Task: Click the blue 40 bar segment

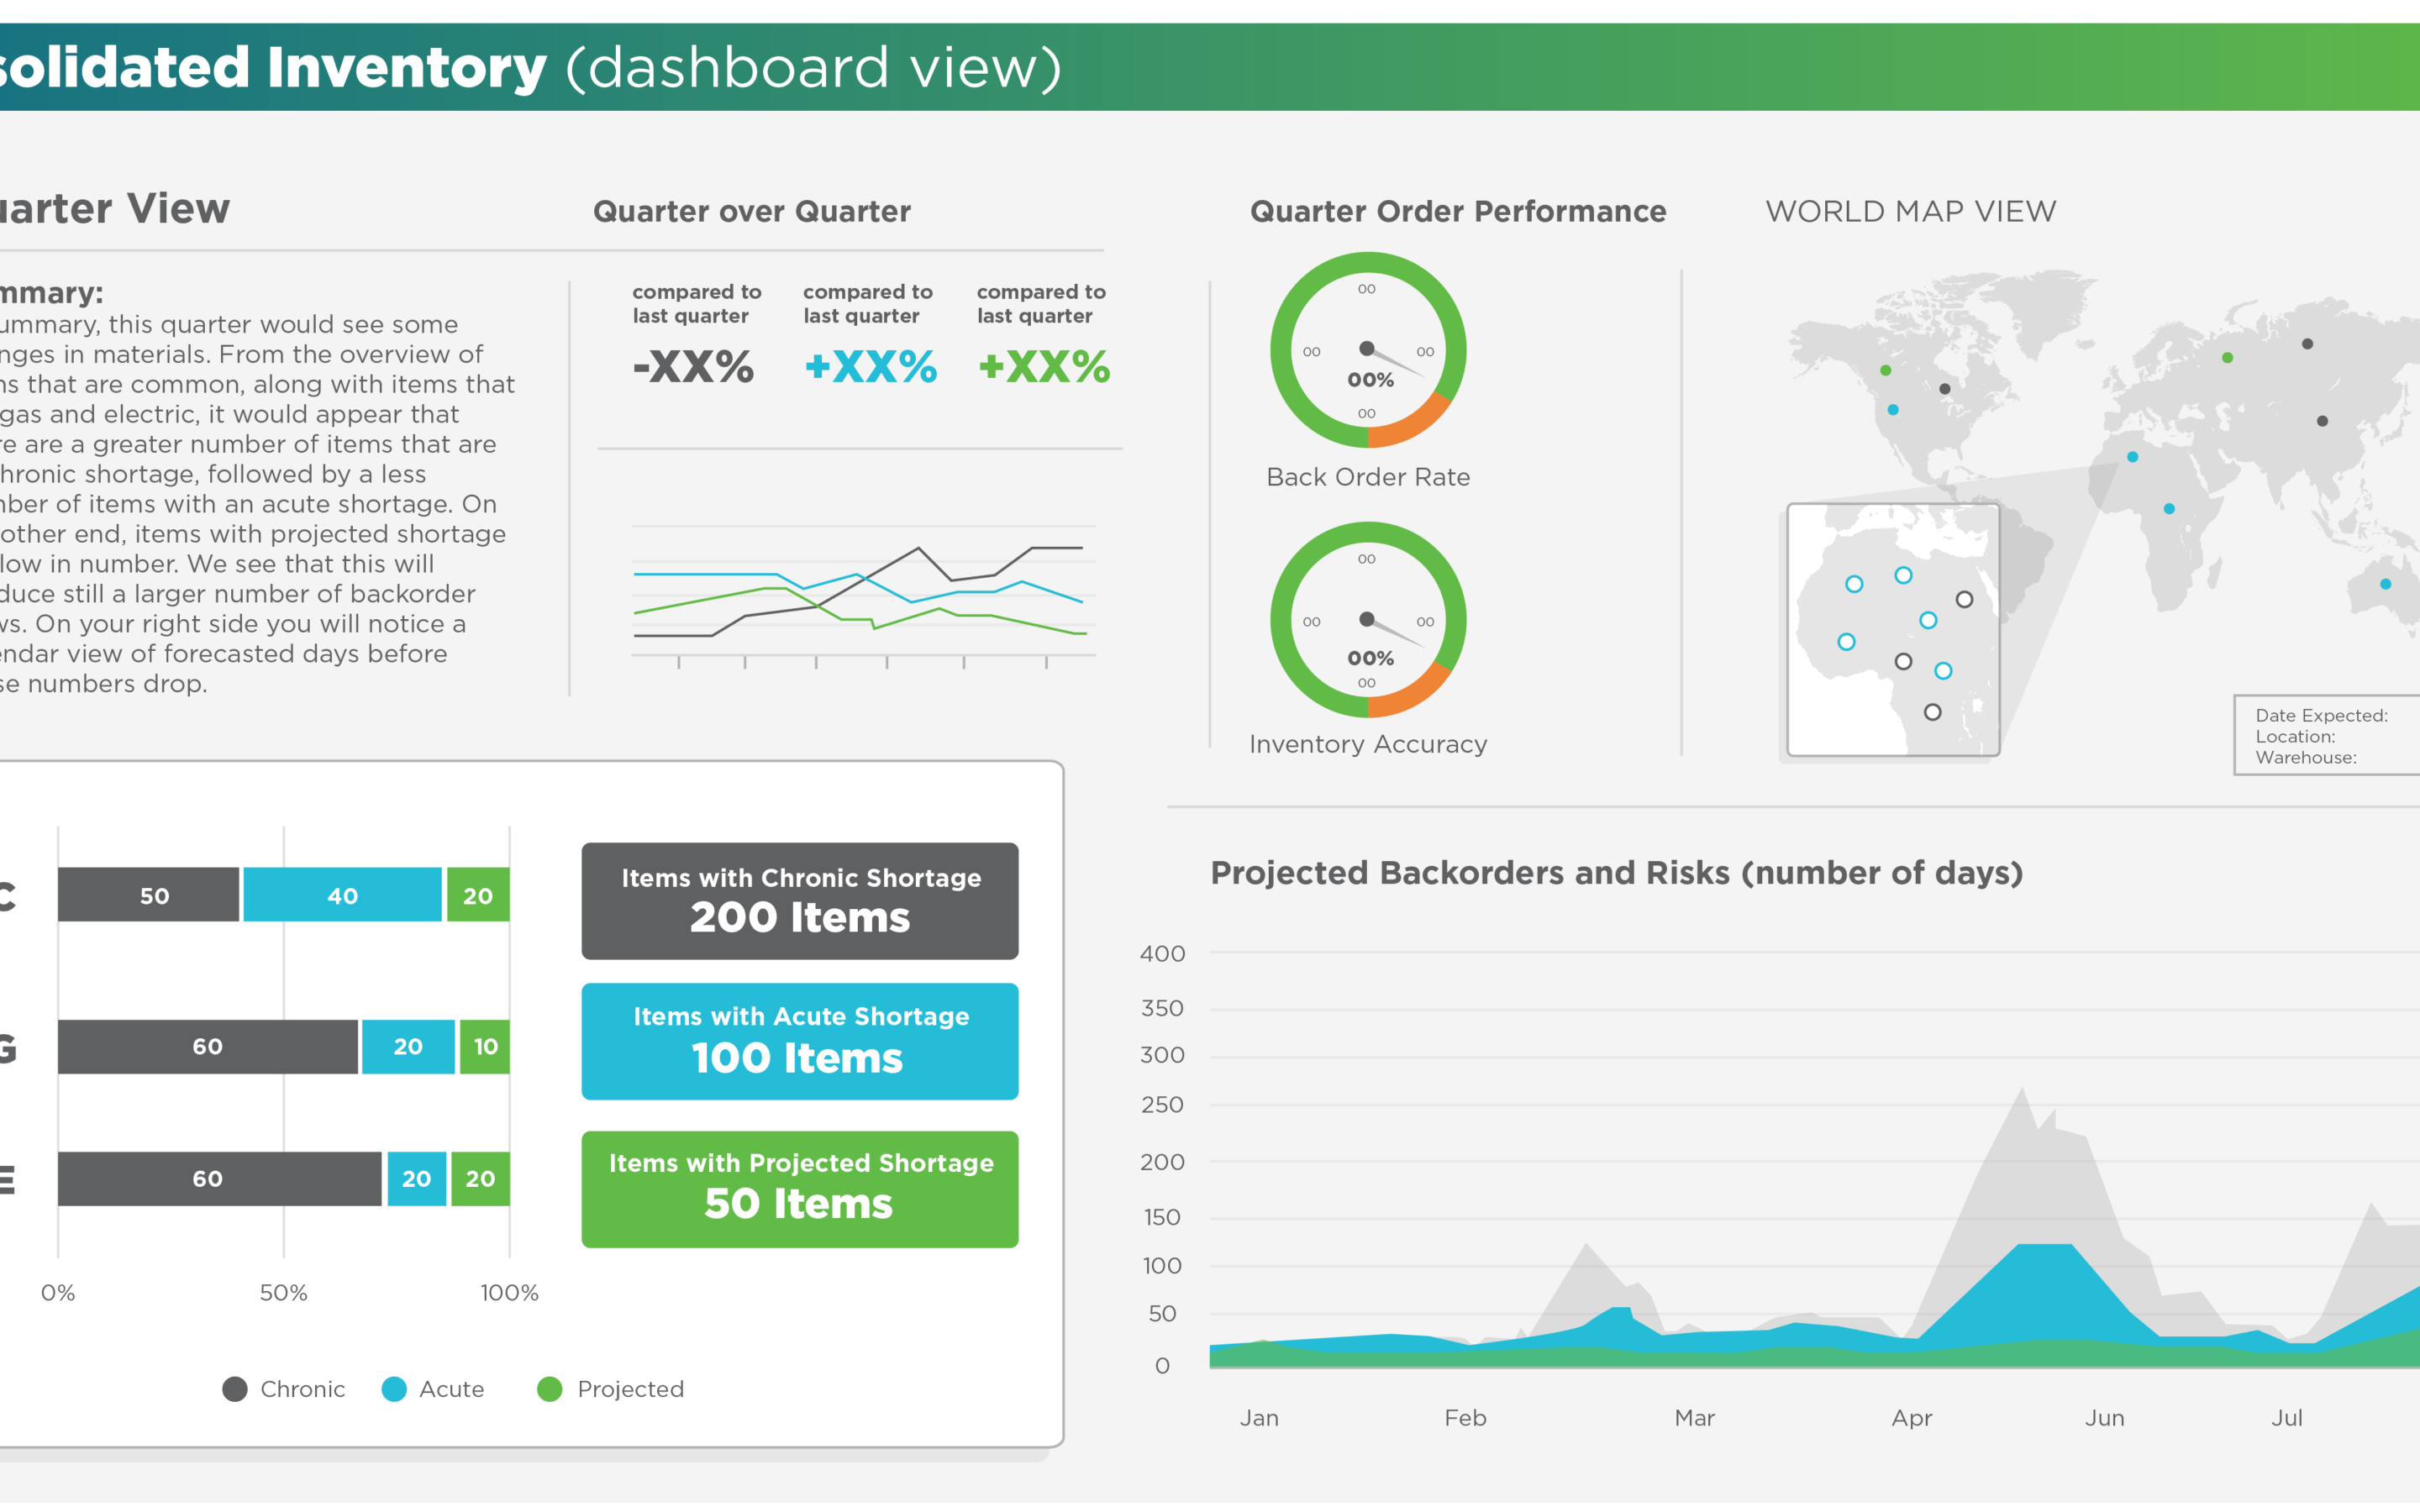Action: 342,895
